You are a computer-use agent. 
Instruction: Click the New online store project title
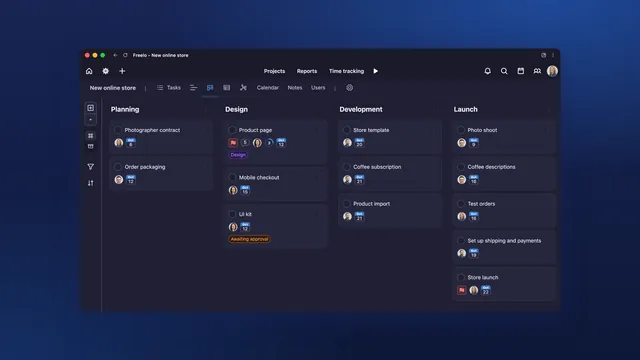[113, 88]
